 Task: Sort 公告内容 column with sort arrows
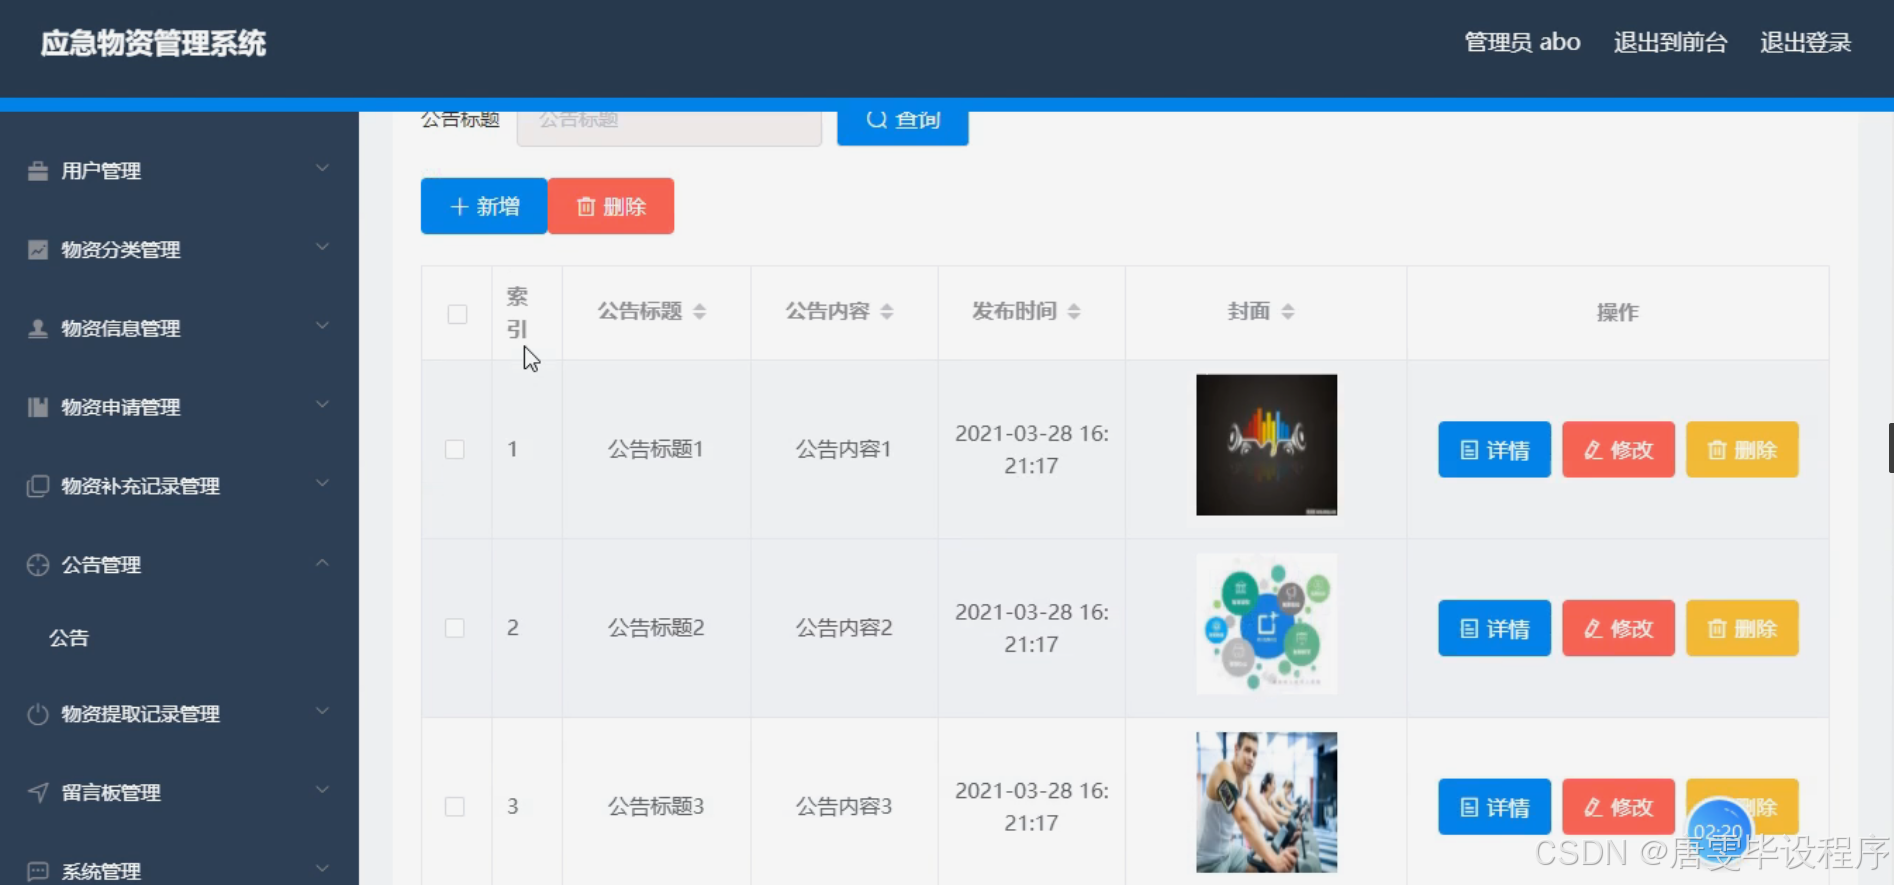[x=887, y=312]
